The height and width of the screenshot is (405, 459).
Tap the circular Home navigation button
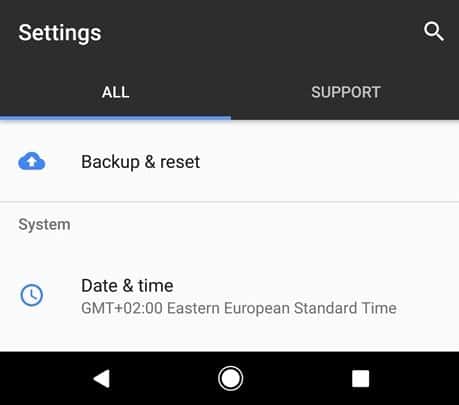tap(230, 378)
